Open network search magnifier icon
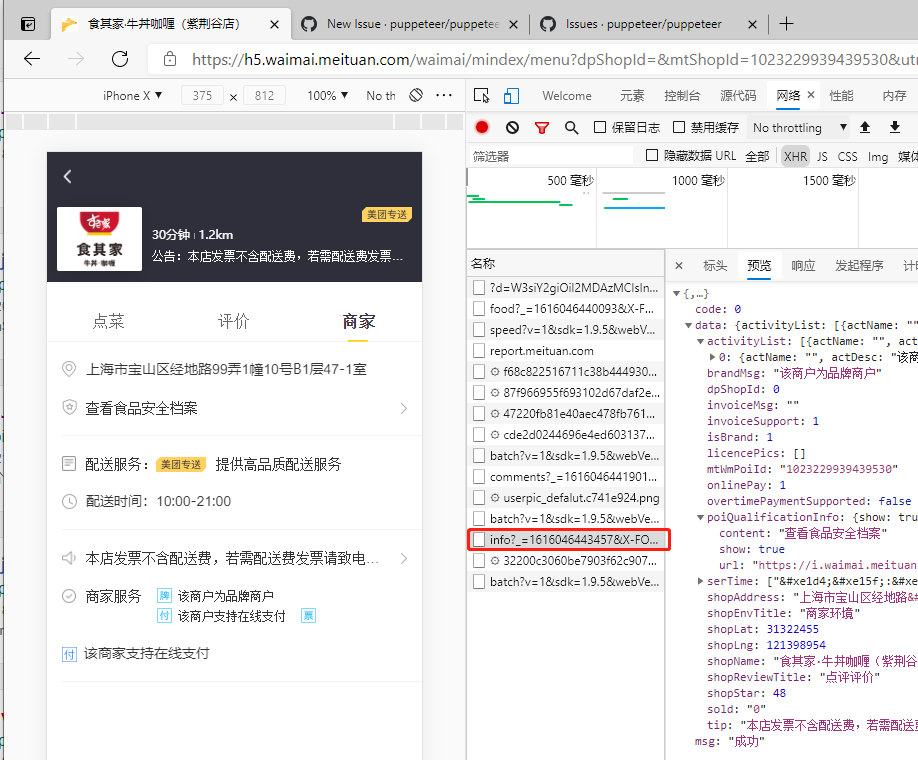The width and height of the screenshot is (918, 760). (x=571, y=127)
